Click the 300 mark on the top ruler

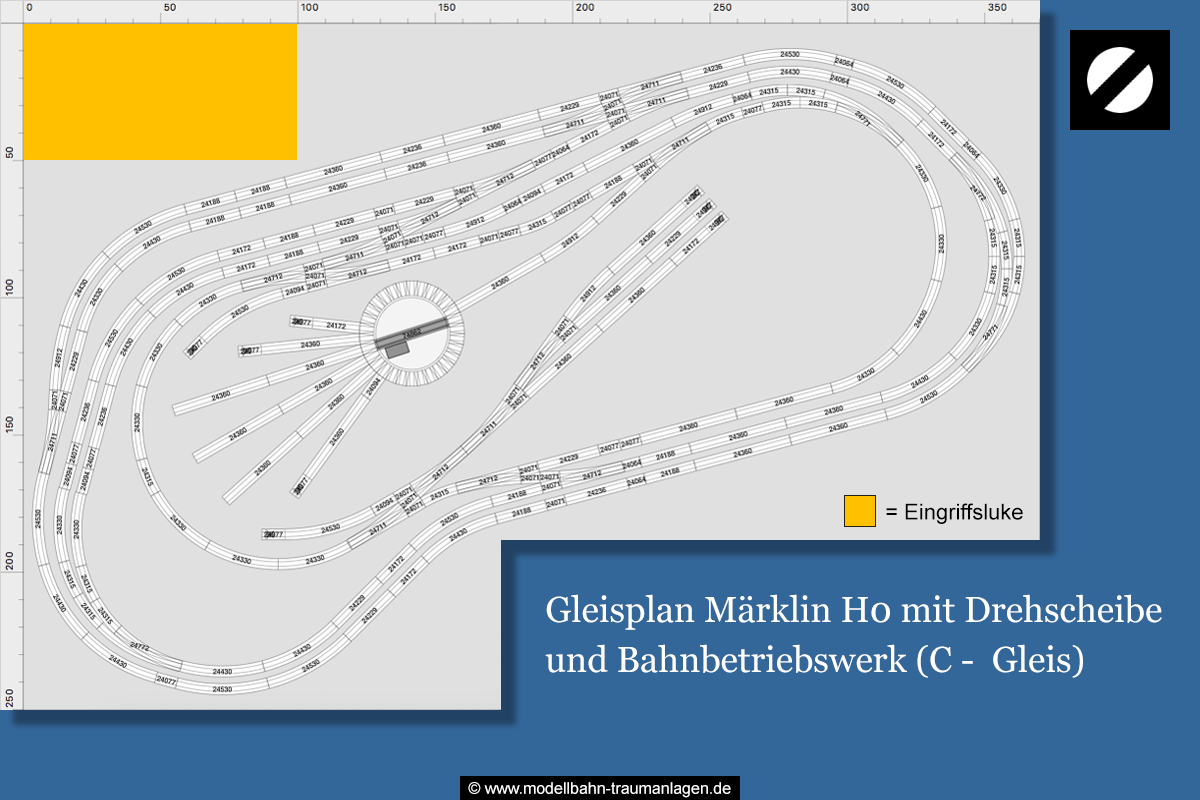point(859,7)
